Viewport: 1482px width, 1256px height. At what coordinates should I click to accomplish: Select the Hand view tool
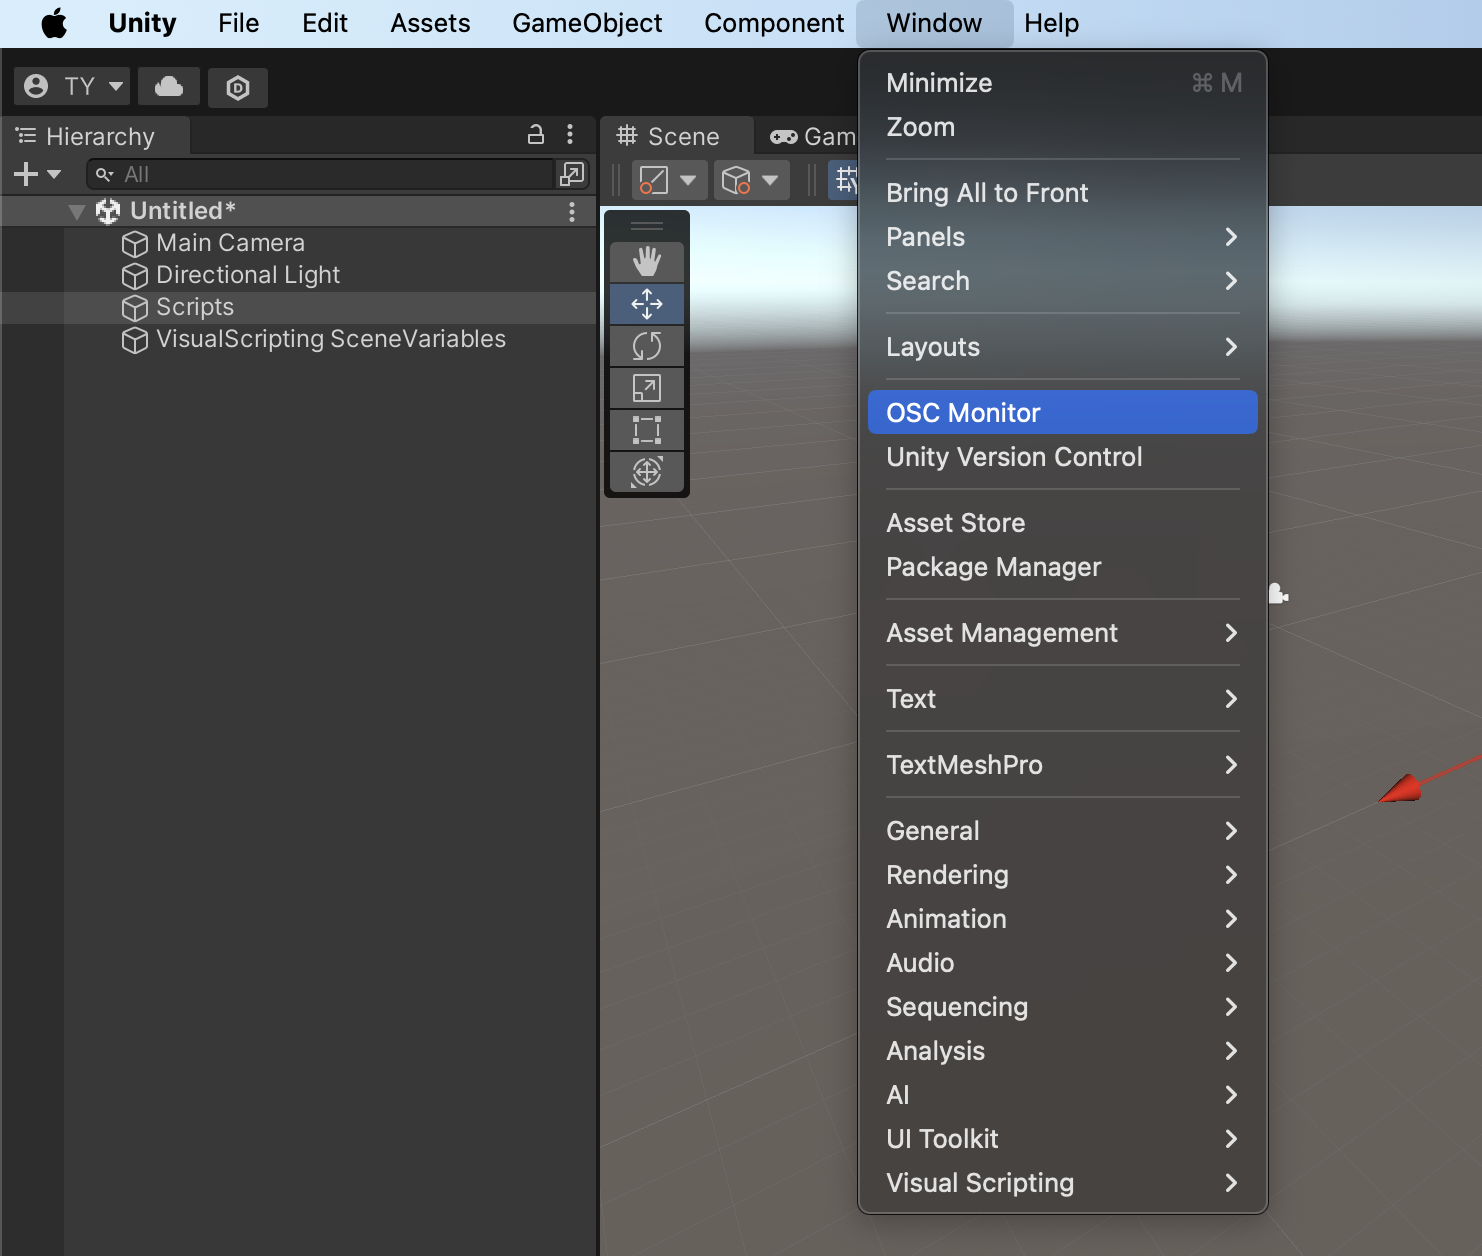[x=647, y=262]
